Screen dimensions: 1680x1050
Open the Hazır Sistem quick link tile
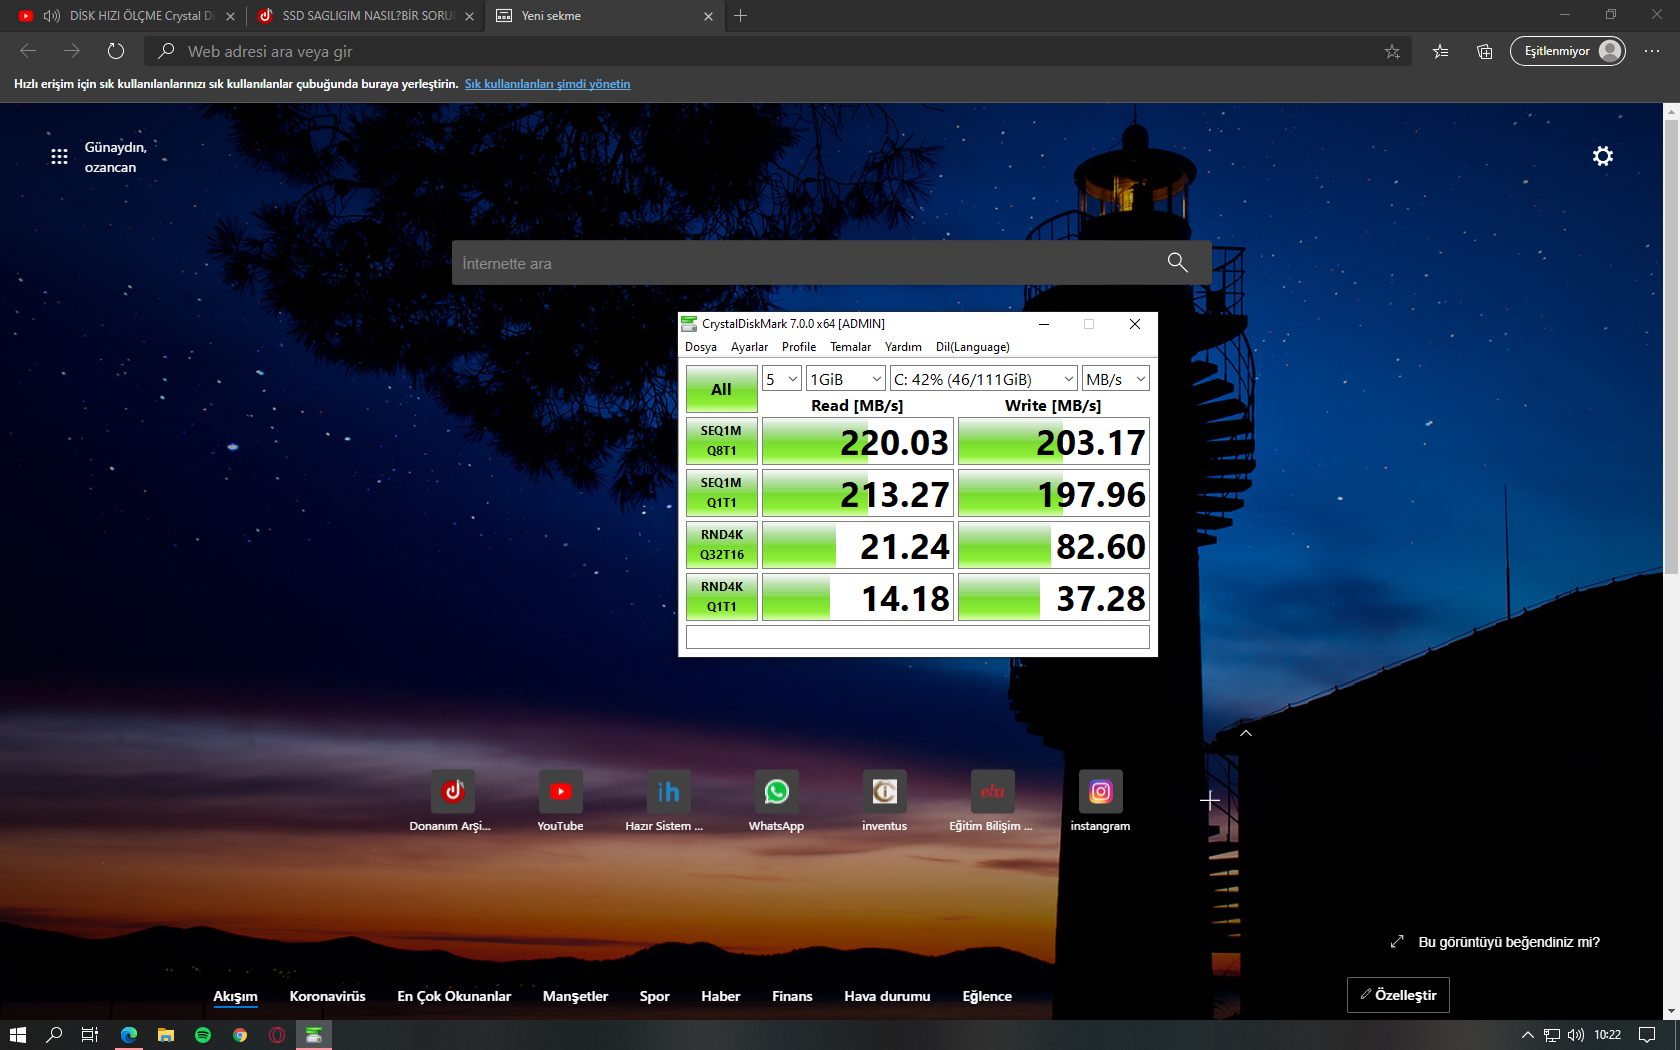tap(668, 792)
